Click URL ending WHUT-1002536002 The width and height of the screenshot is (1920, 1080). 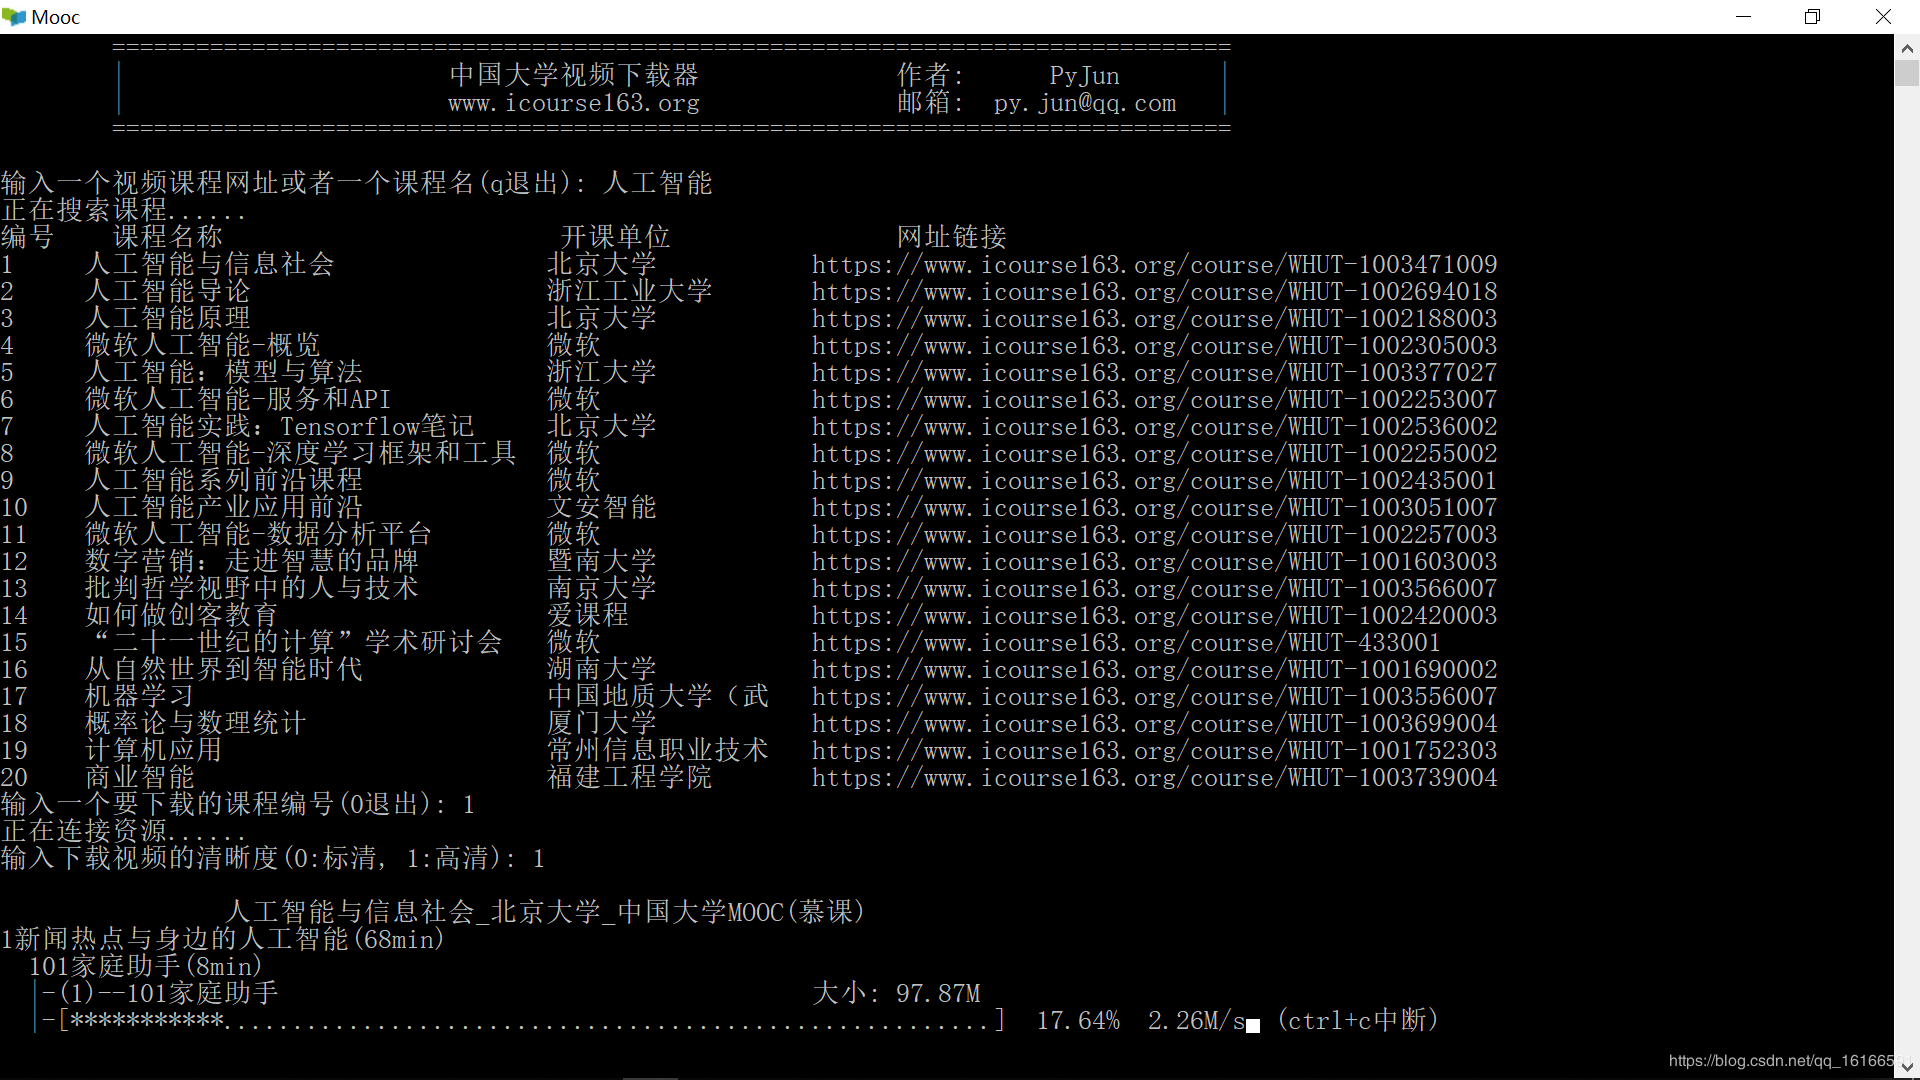(1154, 427)
